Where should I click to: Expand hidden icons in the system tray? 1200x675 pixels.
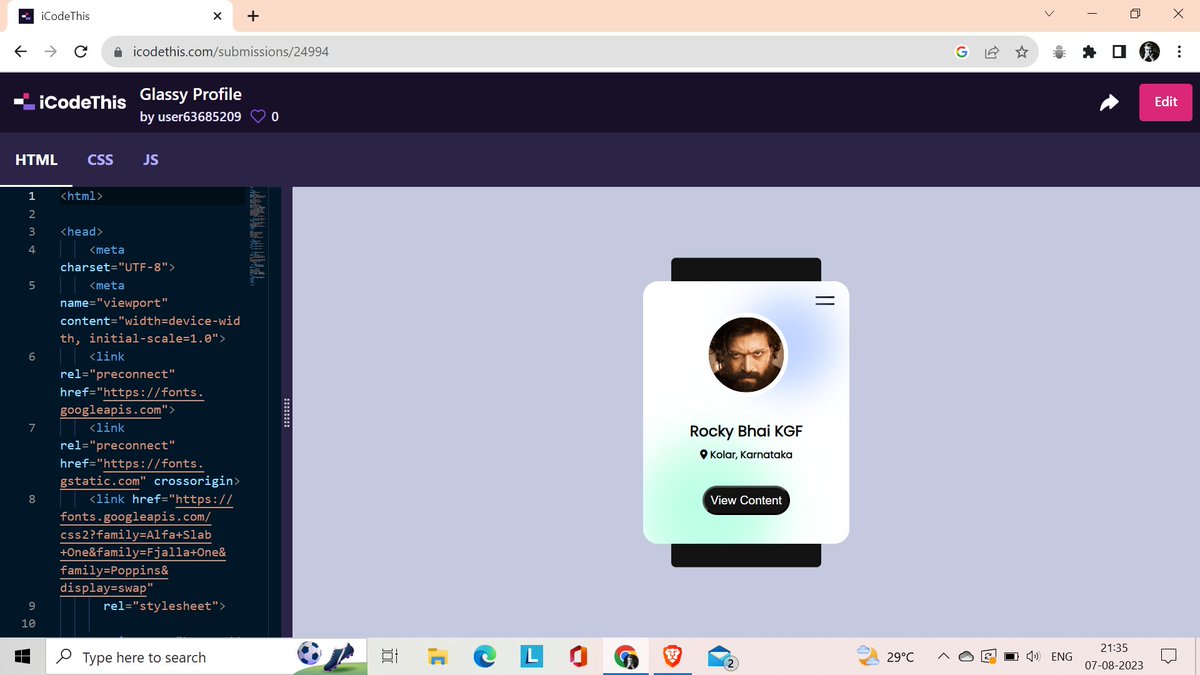[x=942, y=657]
